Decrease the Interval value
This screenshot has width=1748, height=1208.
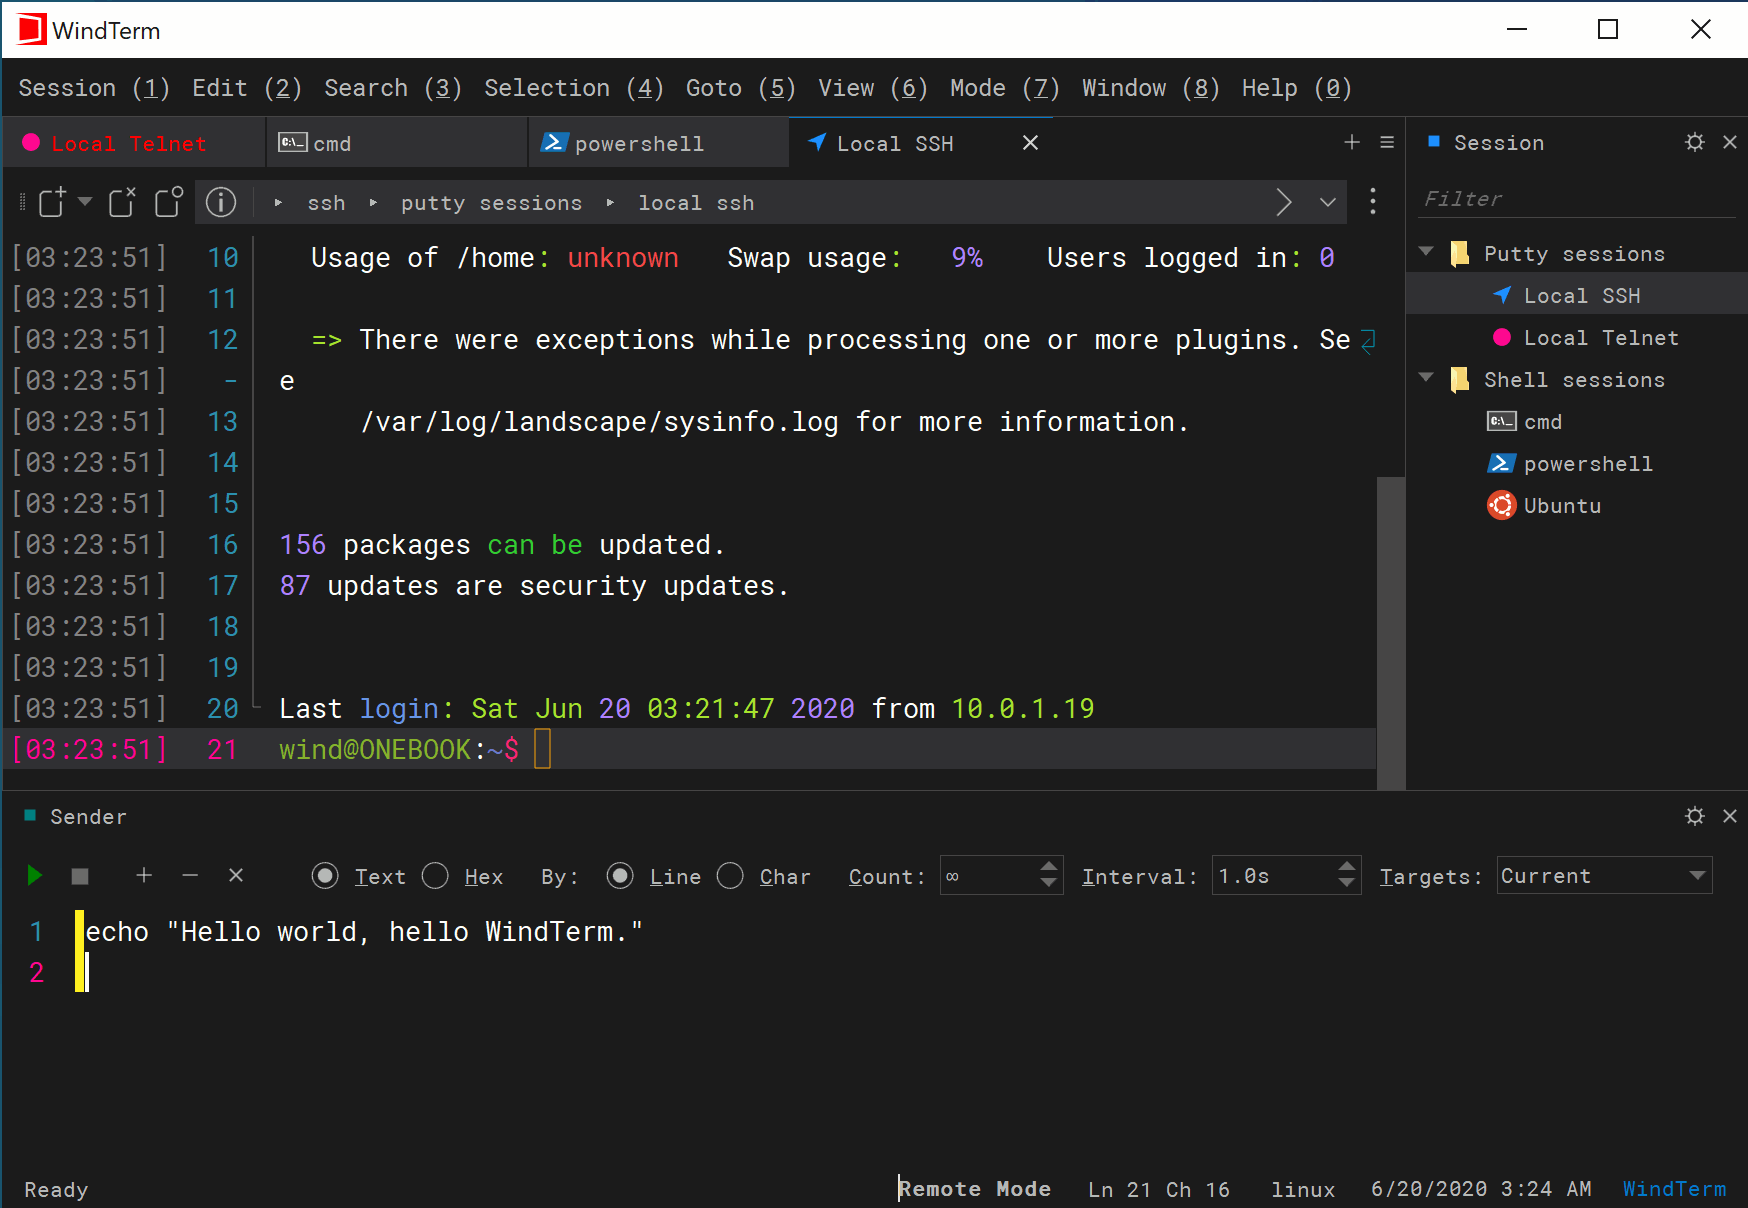click(1347, 884)
